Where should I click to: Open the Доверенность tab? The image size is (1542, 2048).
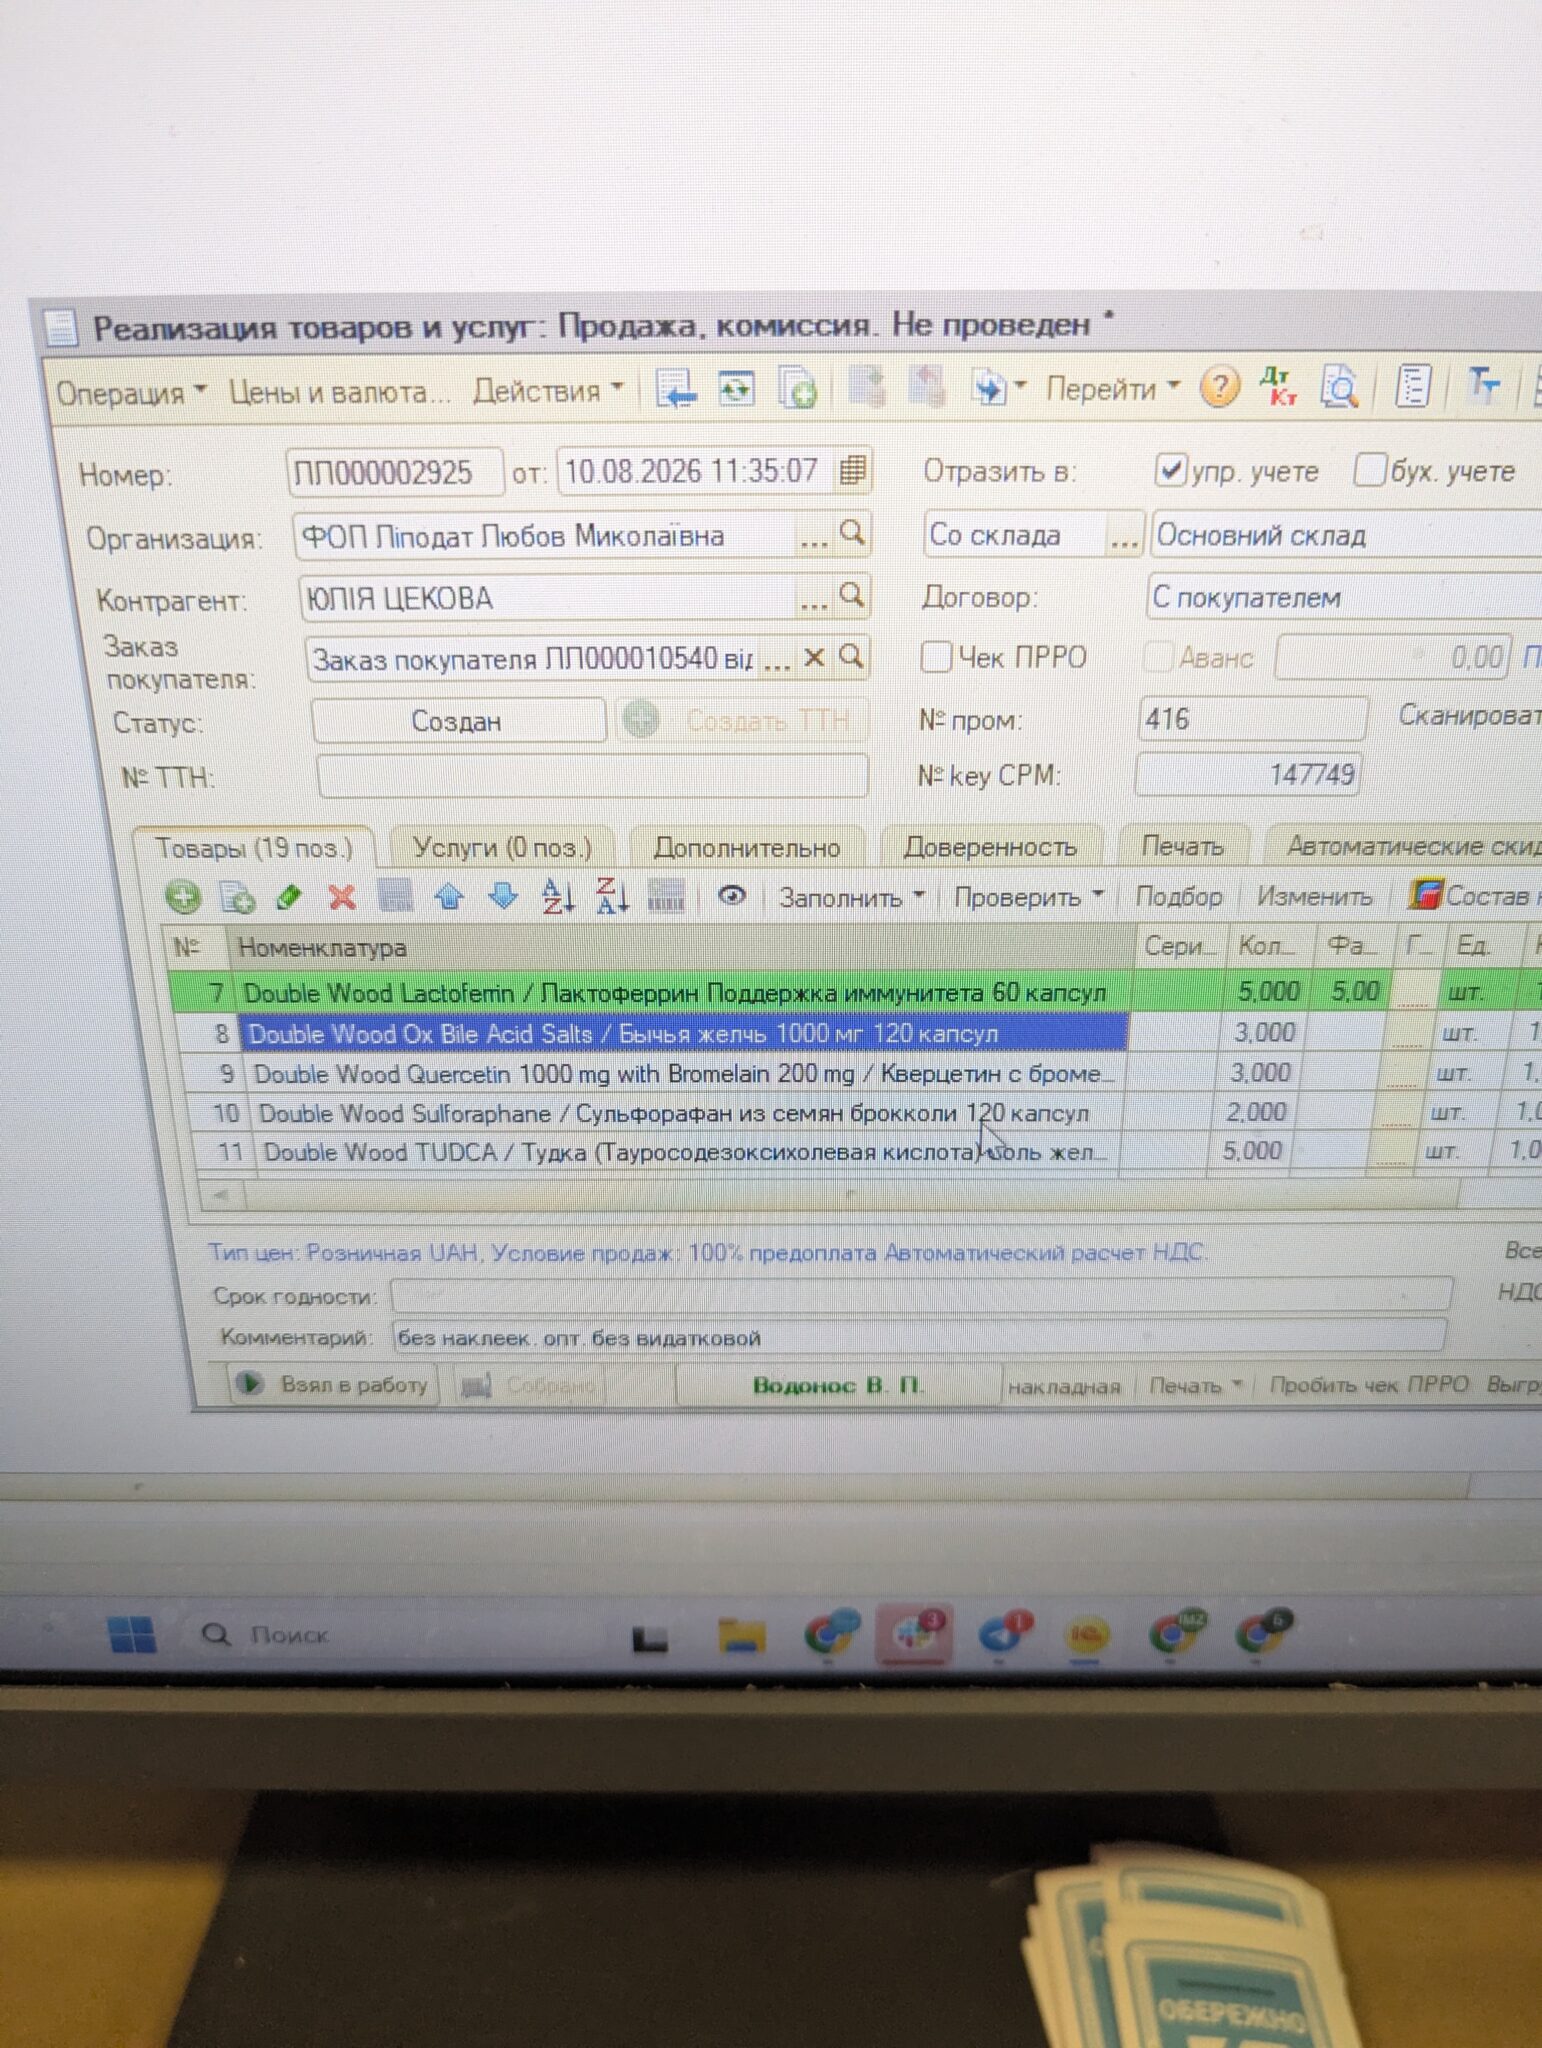[x=991, y=846]
